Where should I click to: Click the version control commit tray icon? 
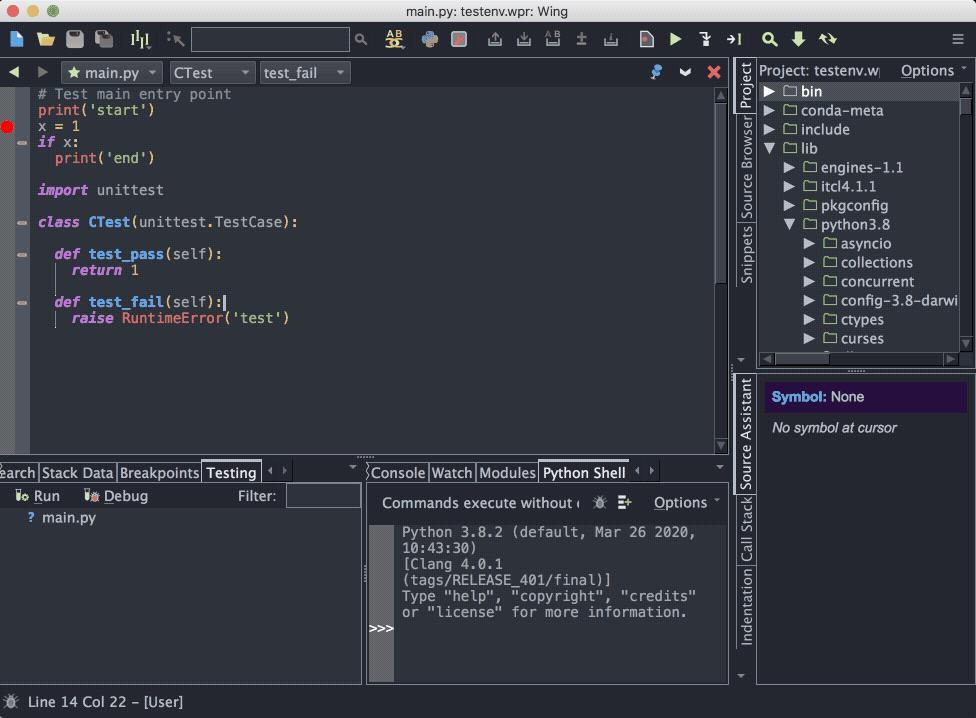(x=611, y=39)
